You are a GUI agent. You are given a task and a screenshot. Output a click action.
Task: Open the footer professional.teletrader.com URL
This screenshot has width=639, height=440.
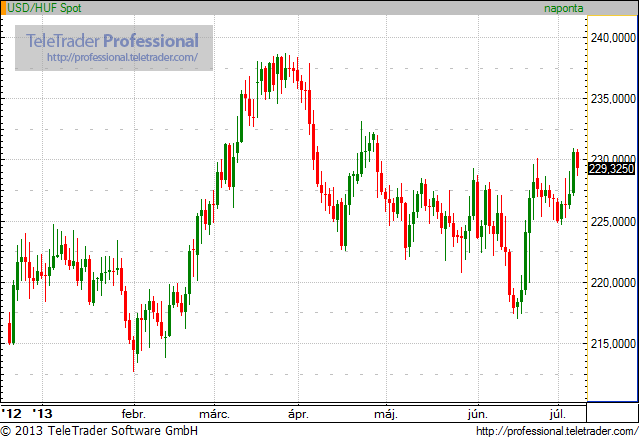[557, 431]
